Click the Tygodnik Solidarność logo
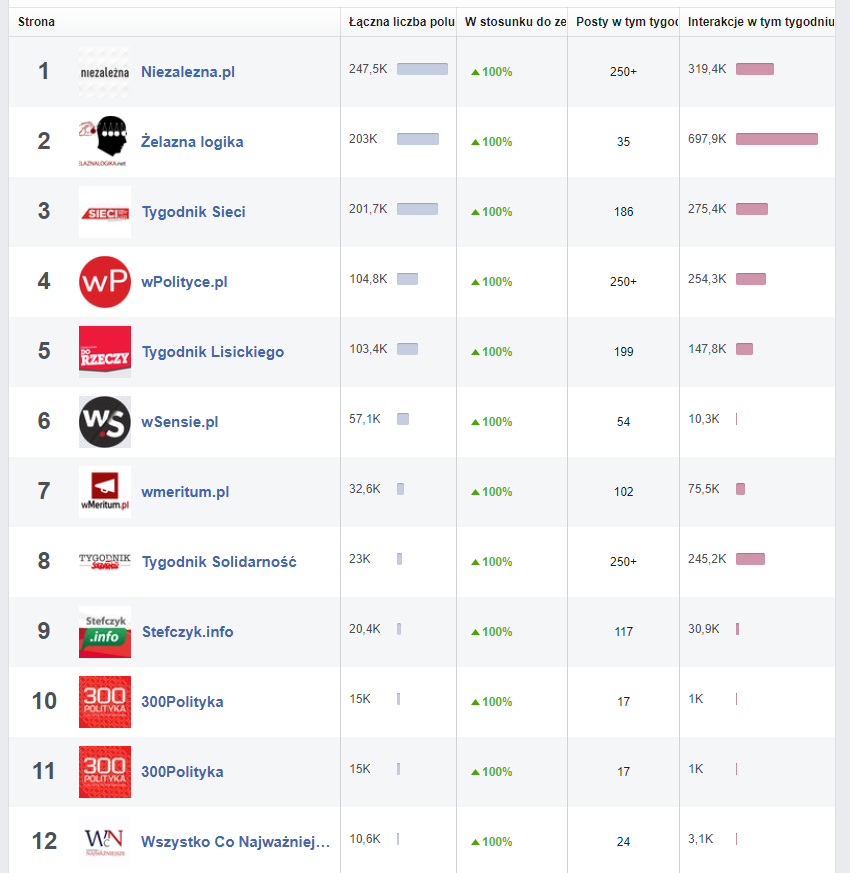 (x=104, y=562)
